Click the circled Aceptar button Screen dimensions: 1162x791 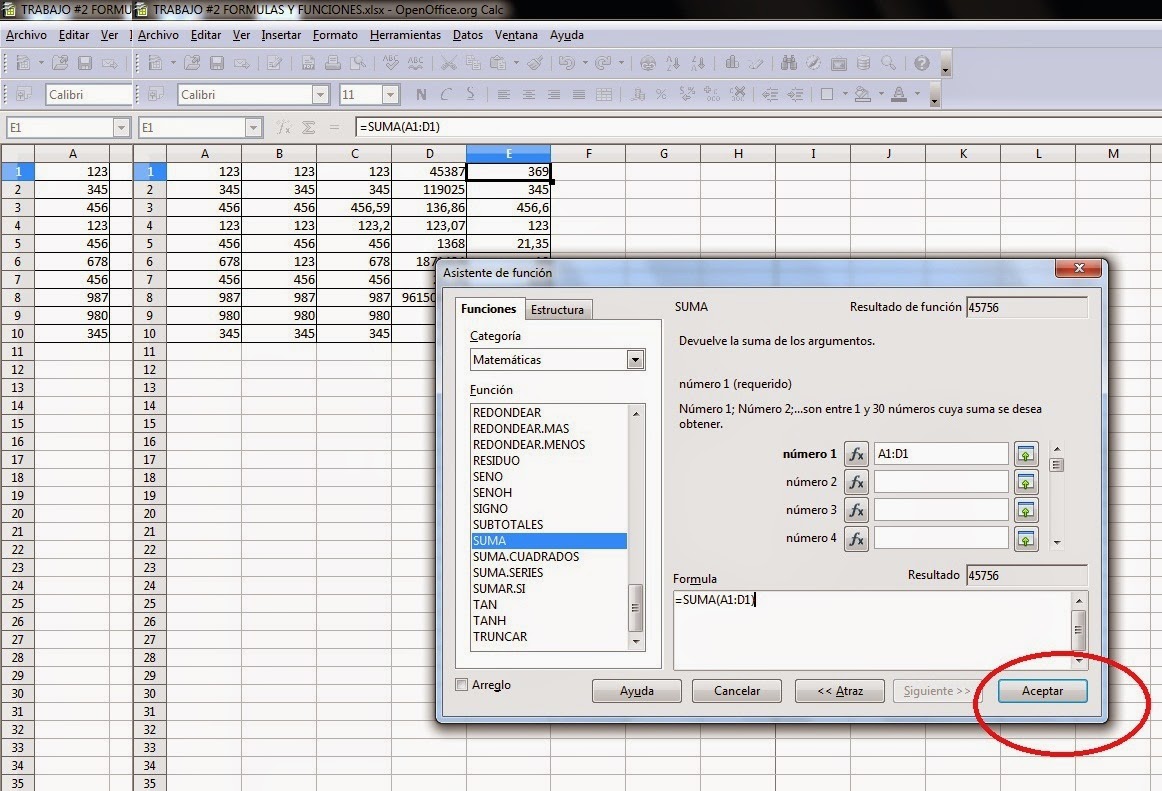click(1042, 690)
